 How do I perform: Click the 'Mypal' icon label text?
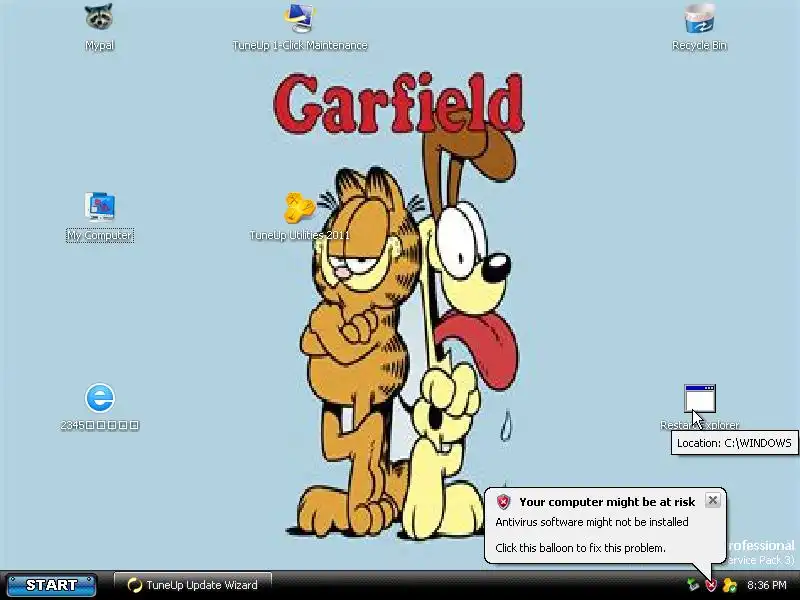(99, 45)
